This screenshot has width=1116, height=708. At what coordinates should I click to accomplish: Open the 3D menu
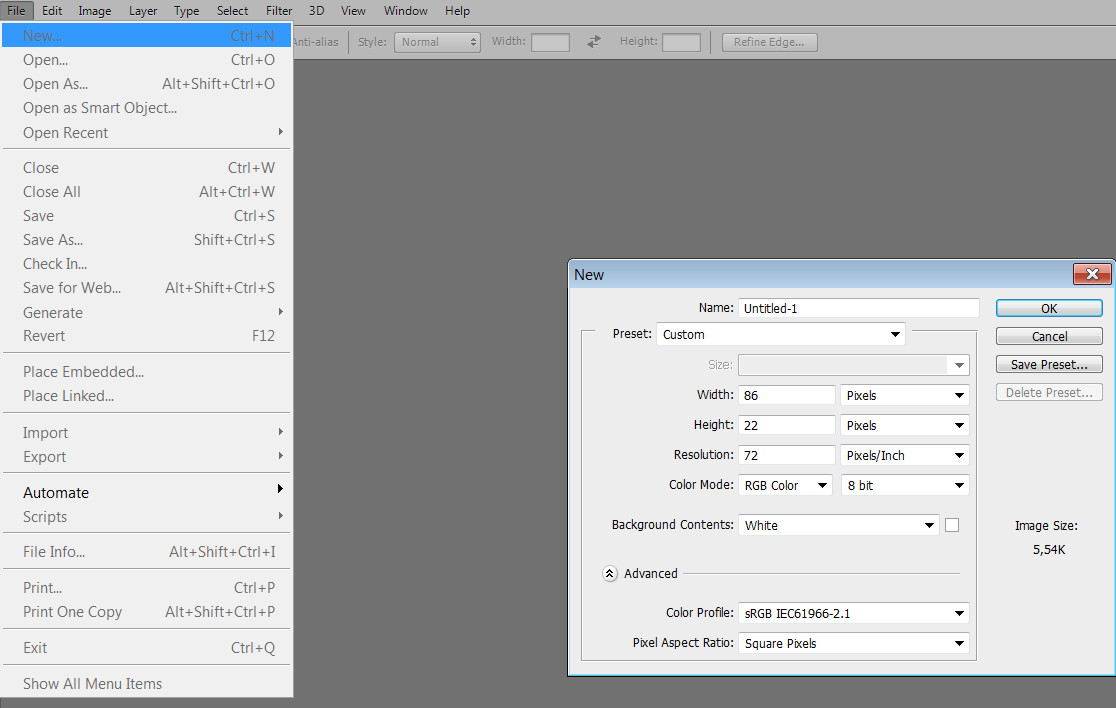tap(317, 11)
